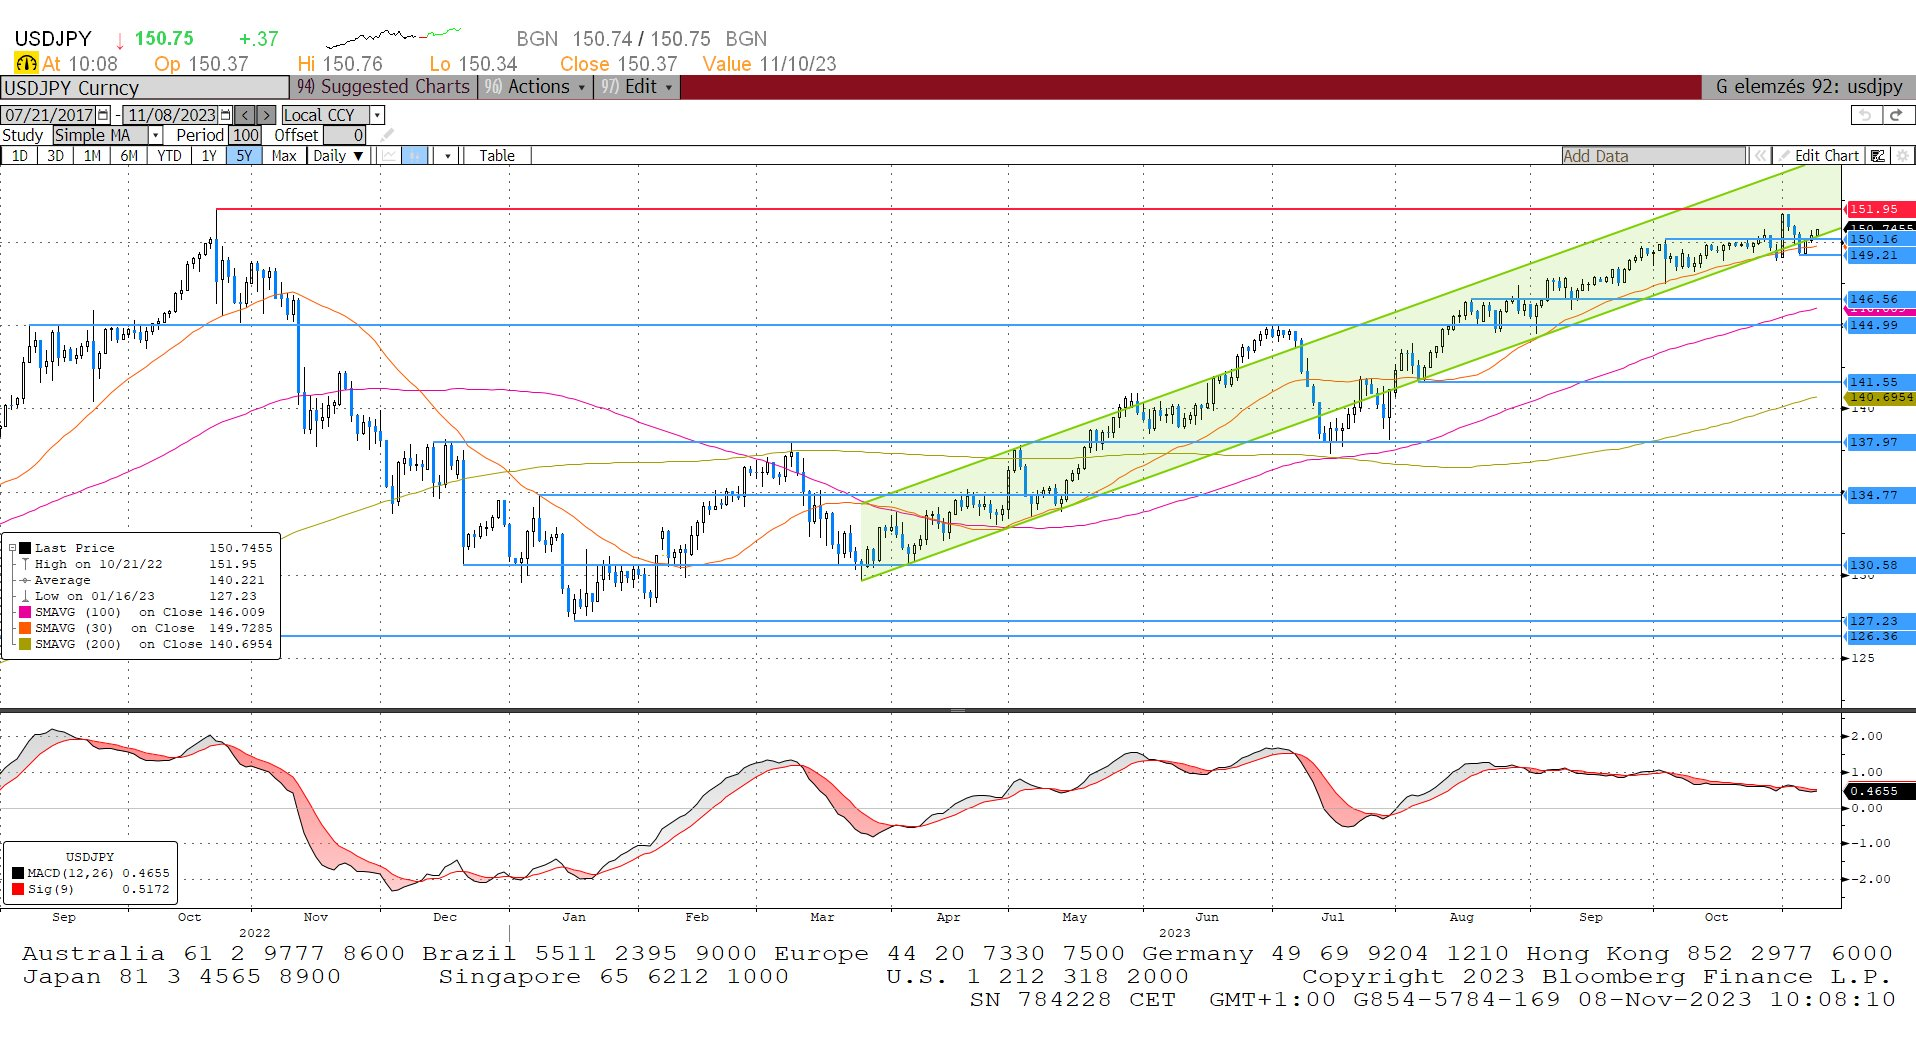Click the clock icon beside At 10:08
Screen dimensions: 1916x1051
26,63
